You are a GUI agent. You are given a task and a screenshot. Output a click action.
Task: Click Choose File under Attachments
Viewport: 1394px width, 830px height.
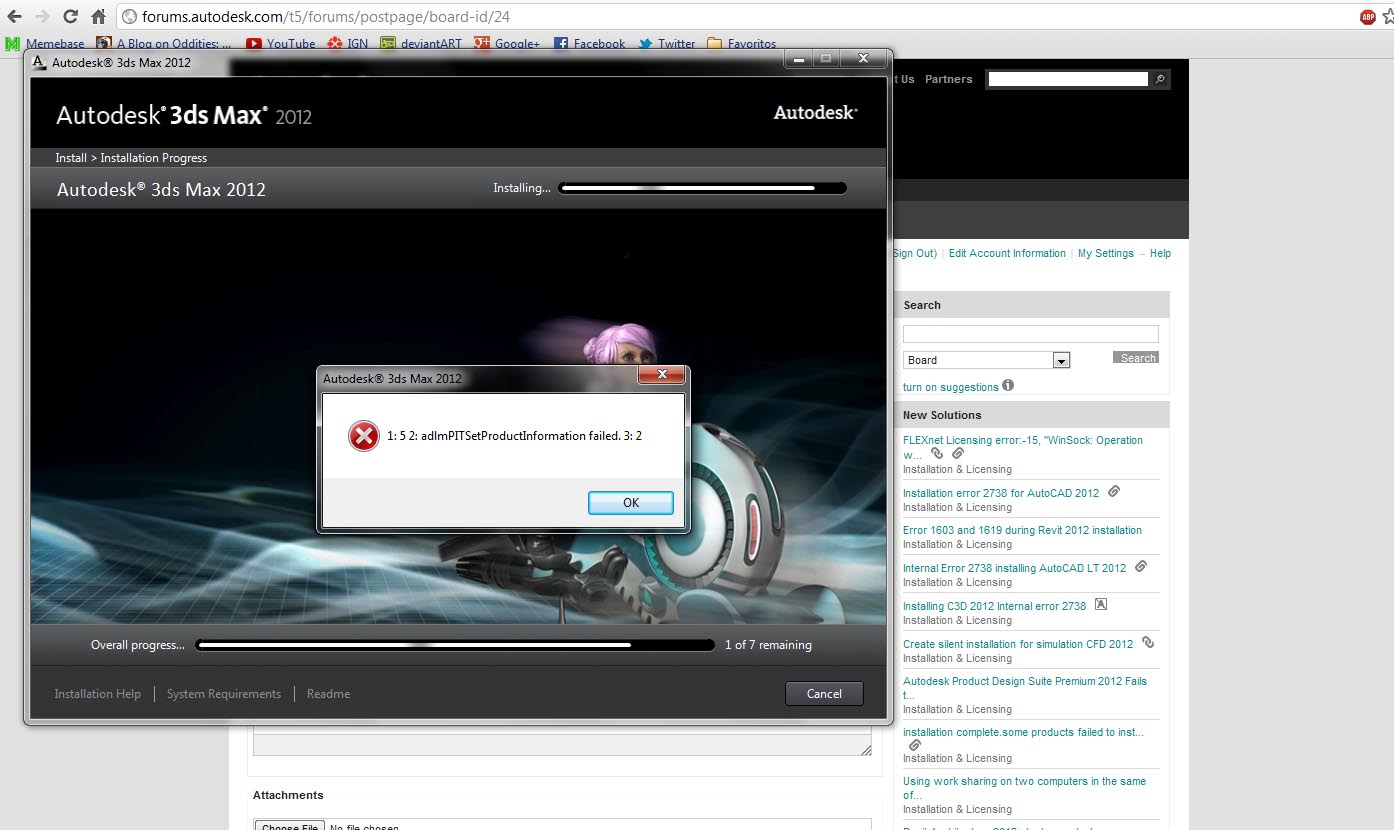point(289,825)
